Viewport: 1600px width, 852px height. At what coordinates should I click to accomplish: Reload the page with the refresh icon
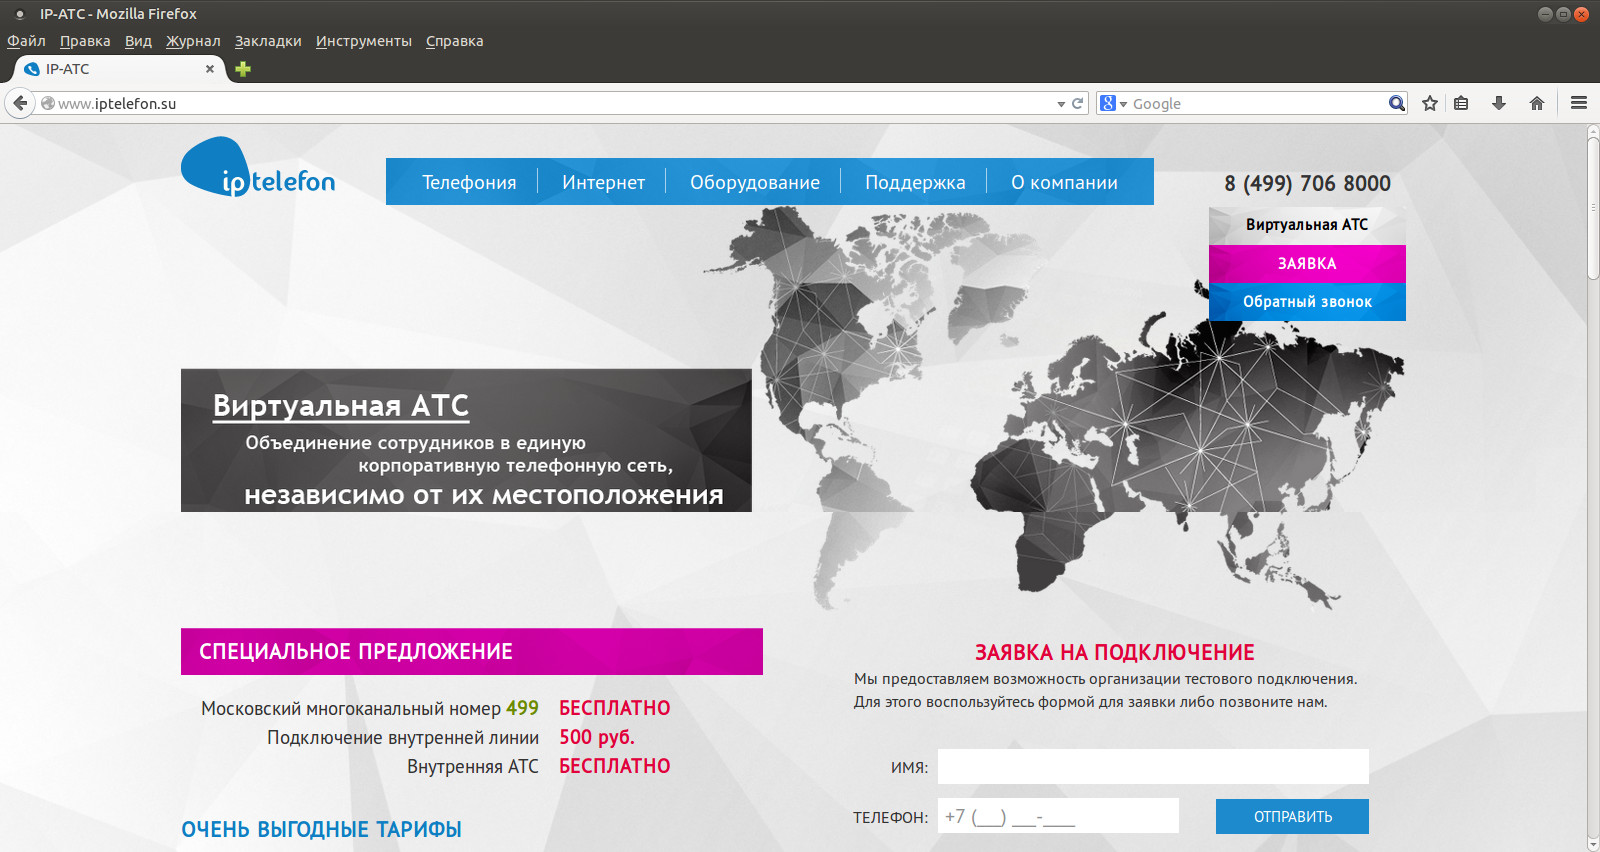pyautogui.click(x=1078, y=103)
